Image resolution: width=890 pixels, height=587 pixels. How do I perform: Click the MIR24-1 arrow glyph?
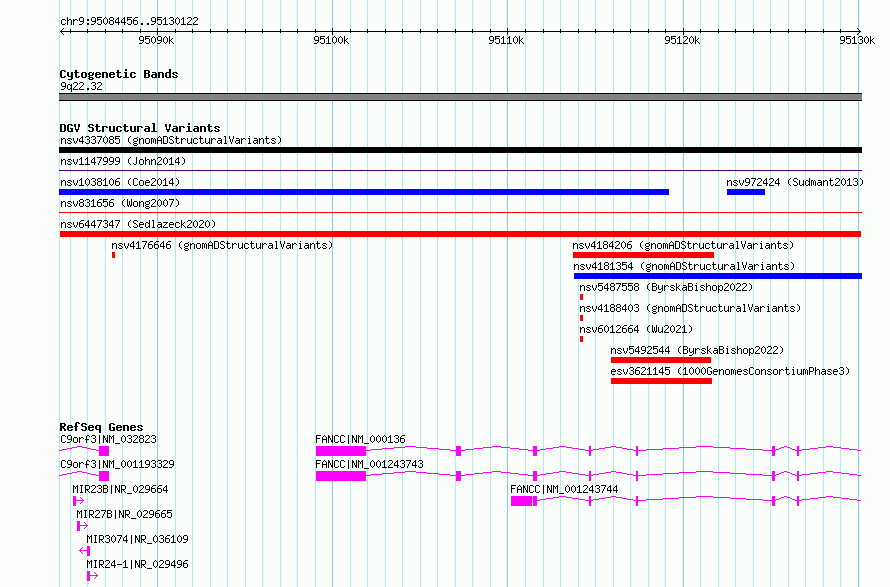point(92,576)
